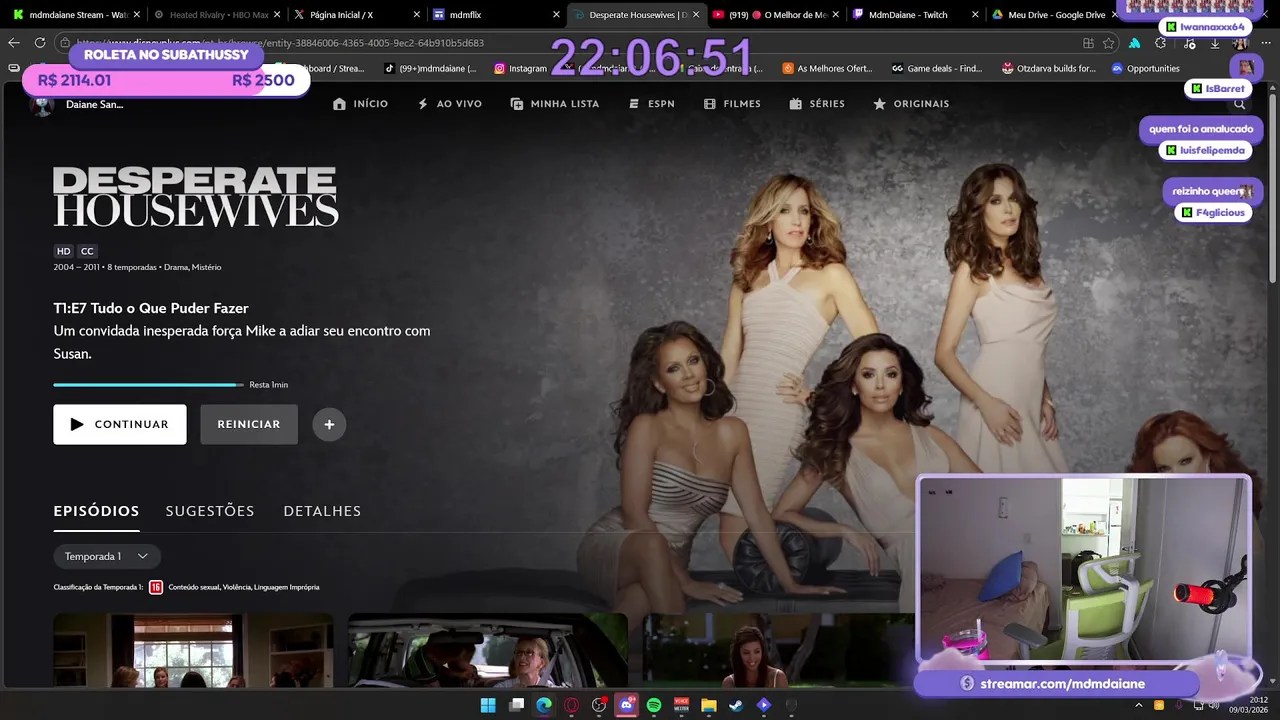Click the INÍCIO home icon in Disney+ nav
1280x720 pixels.
click(x=340, y=104)
